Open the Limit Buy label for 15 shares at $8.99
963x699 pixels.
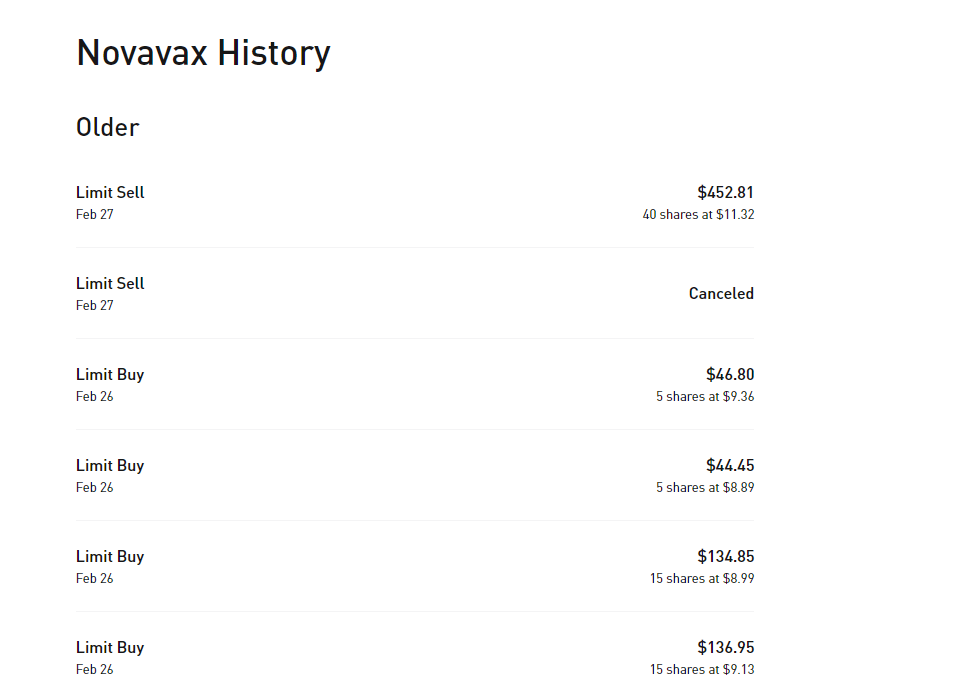point(110,556)
